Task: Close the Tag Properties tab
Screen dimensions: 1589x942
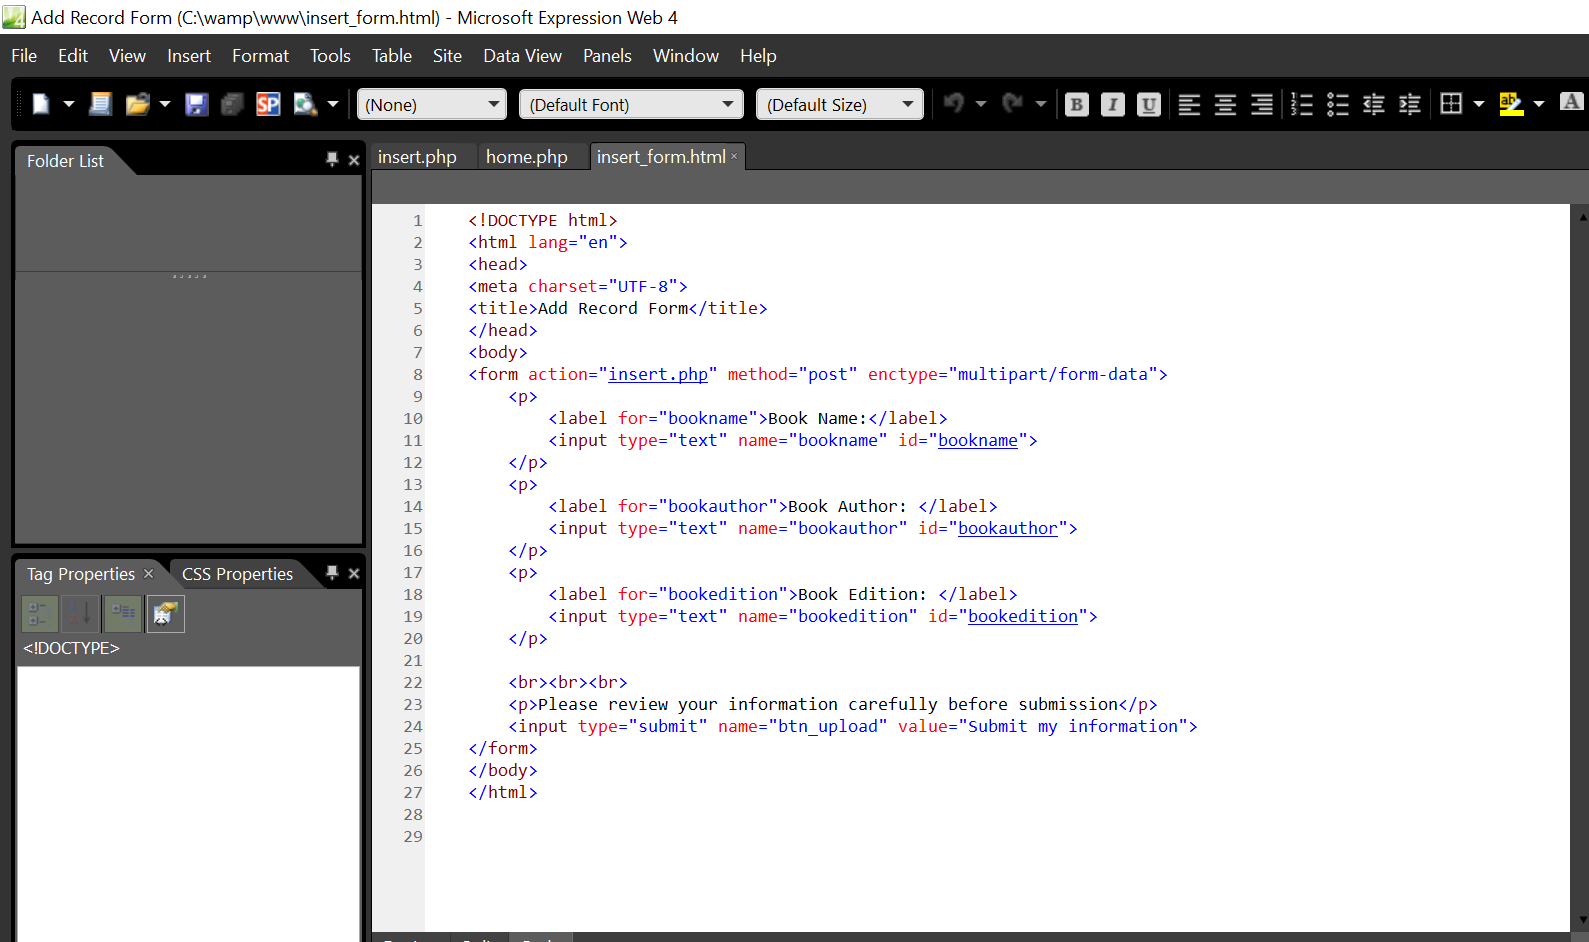Action: coord(148,573)
